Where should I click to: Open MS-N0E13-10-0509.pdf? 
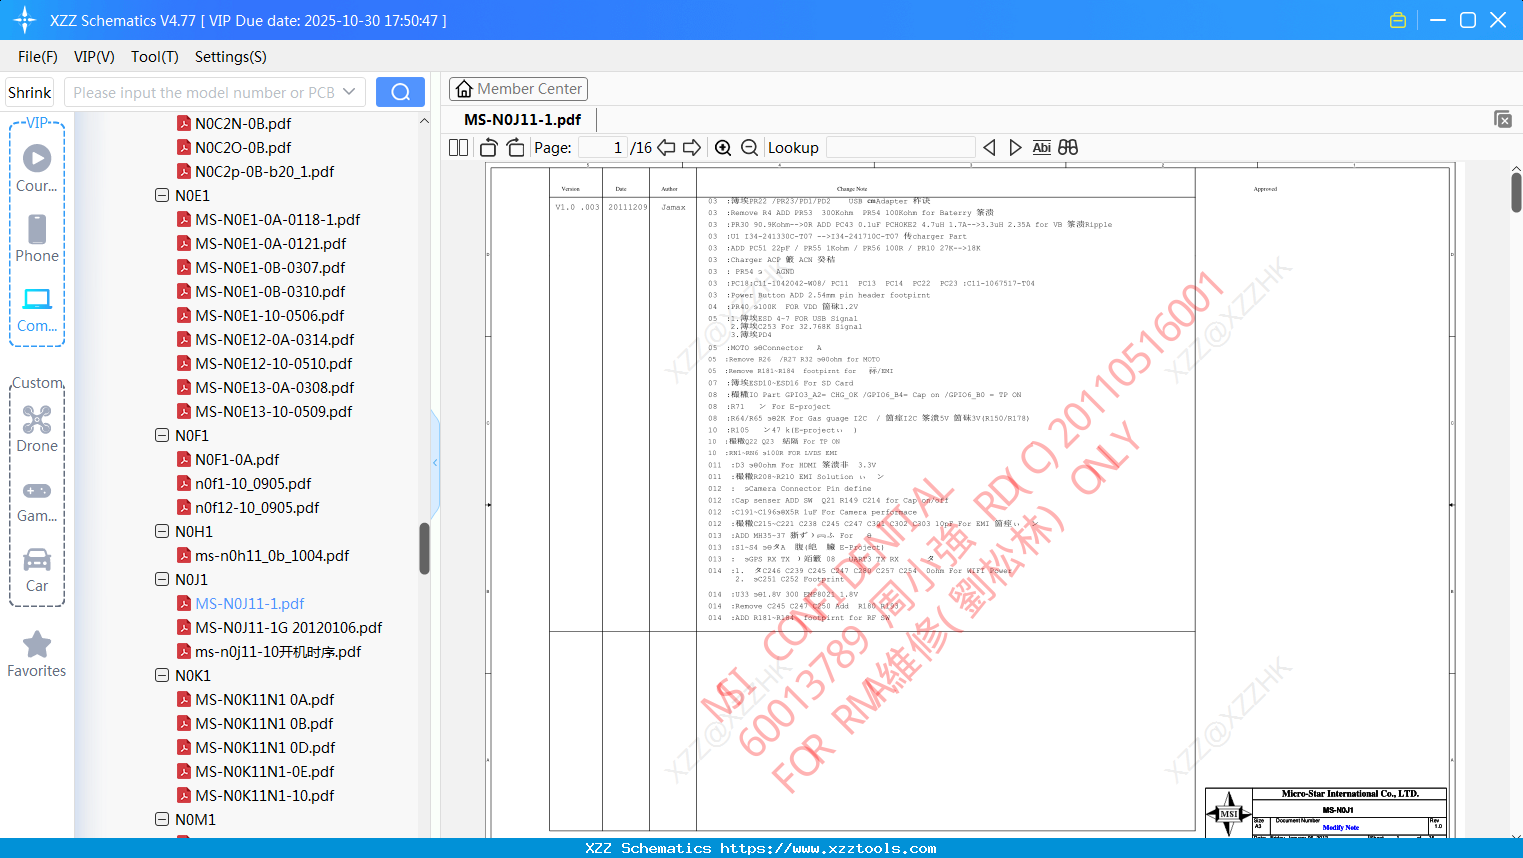tap(274, 412)
